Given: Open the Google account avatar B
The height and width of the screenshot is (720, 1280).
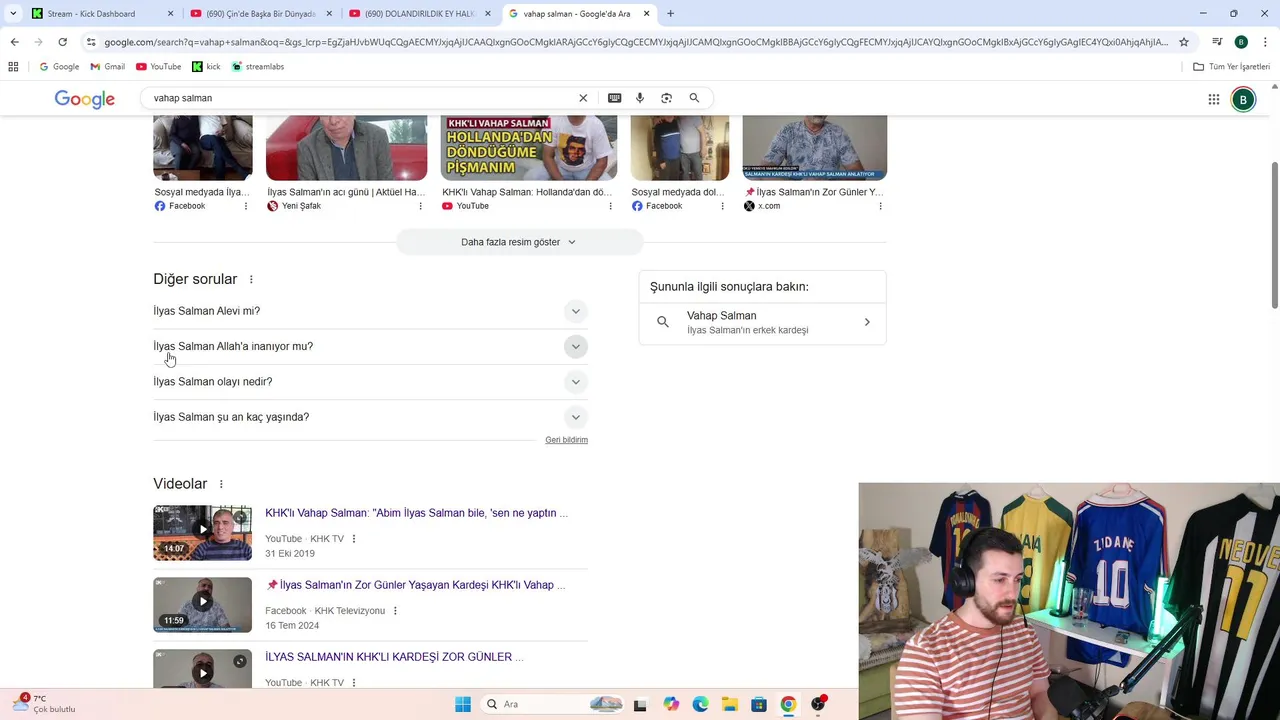Looking at the screenshot, I should pyautogui.click(x=1243, y=99).
